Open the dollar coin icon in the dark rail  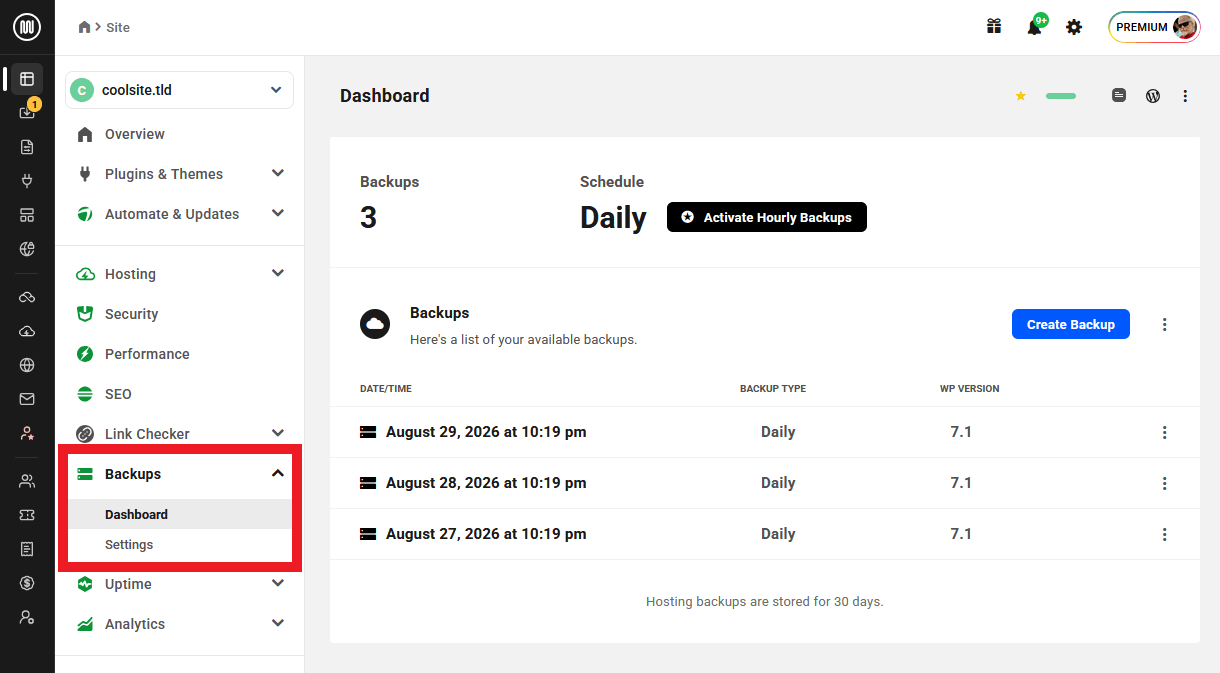27,583
